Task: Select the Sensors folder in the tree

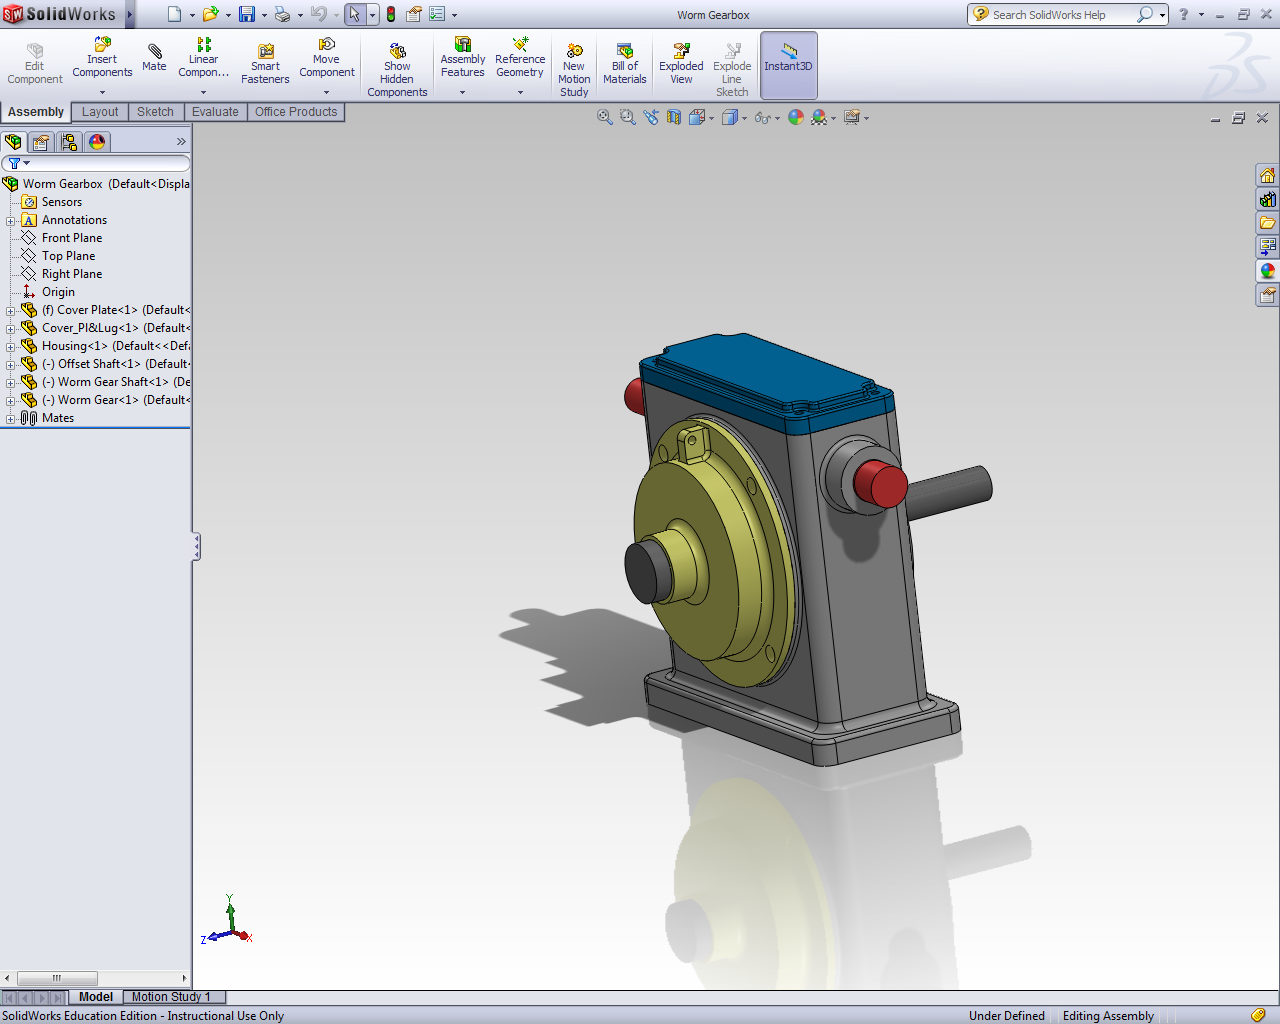Action: tap(62, 202)
